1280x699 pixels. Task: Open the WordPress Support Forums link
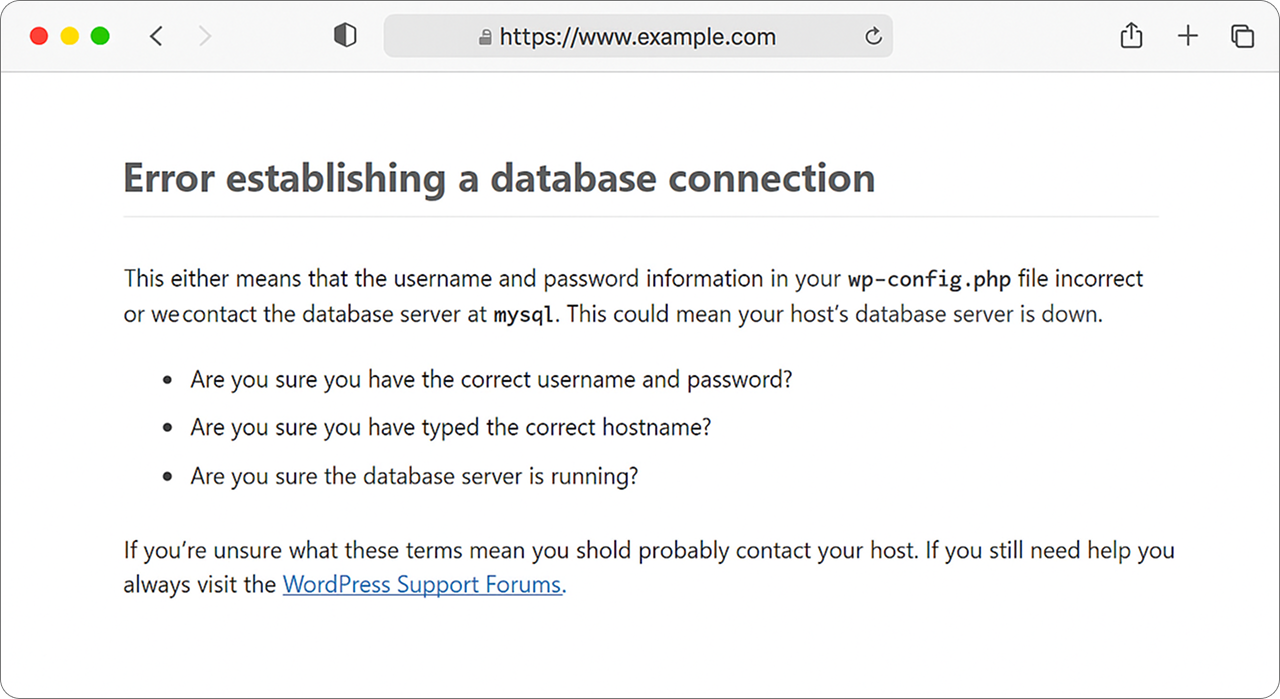[422, 584]
